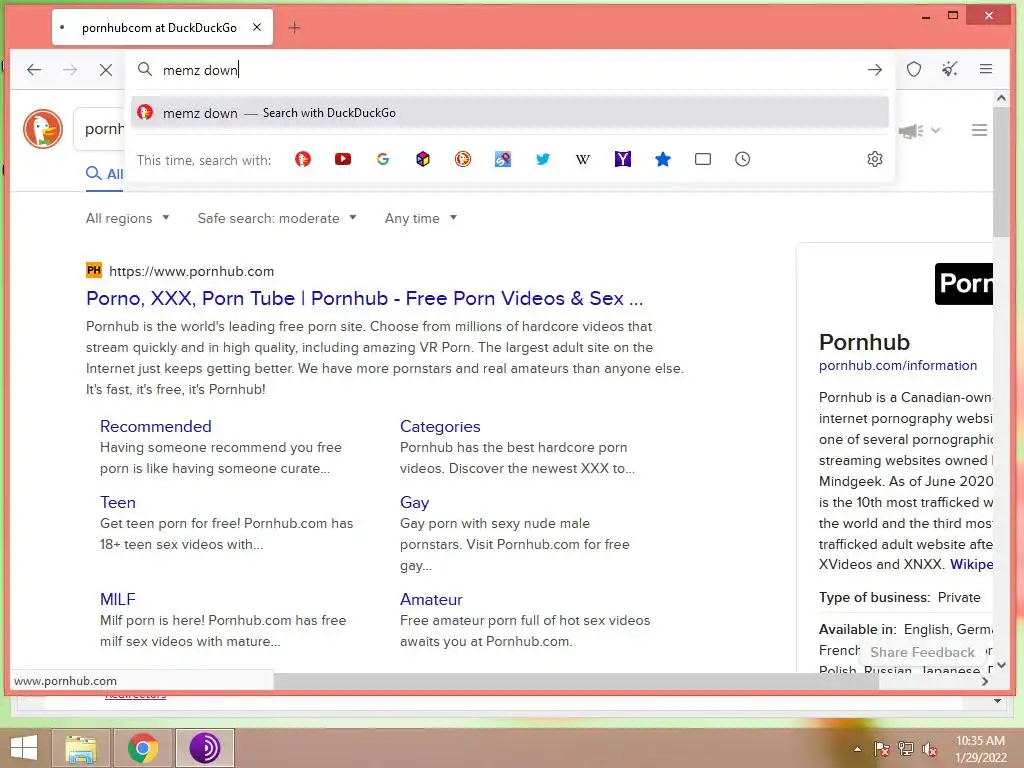Search this time with Google
Viewport: 1024px width, 768px height.
click(383, 159)
